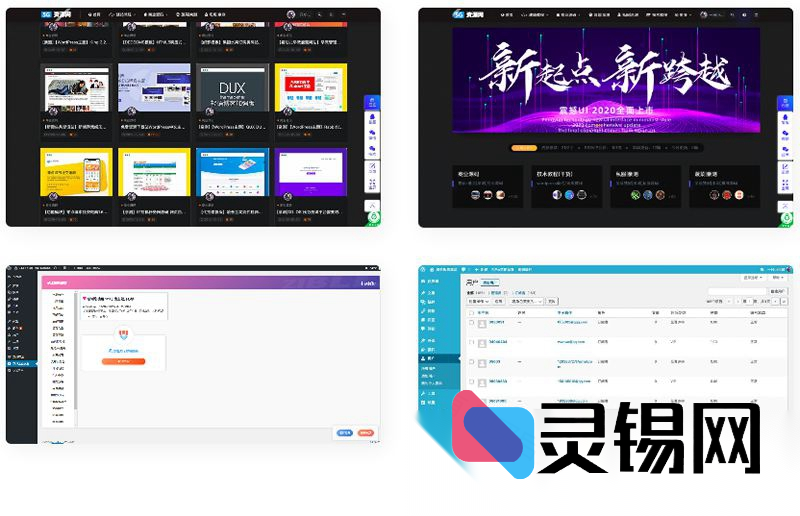Click the user avatar in the purple-banner window header
The width and height of the screenshot is (800, 516).
click(704, 15)
